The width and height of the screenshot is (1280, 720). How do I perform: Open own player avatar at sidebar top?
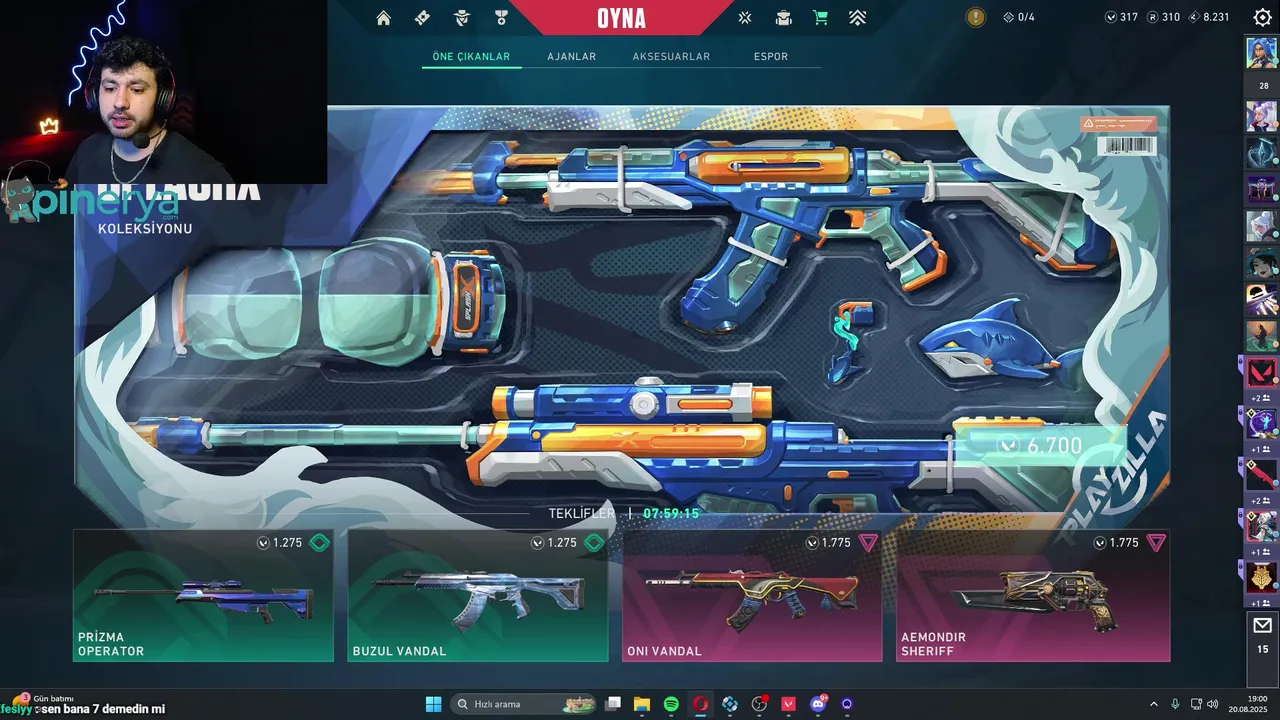tap(1261, 52)
